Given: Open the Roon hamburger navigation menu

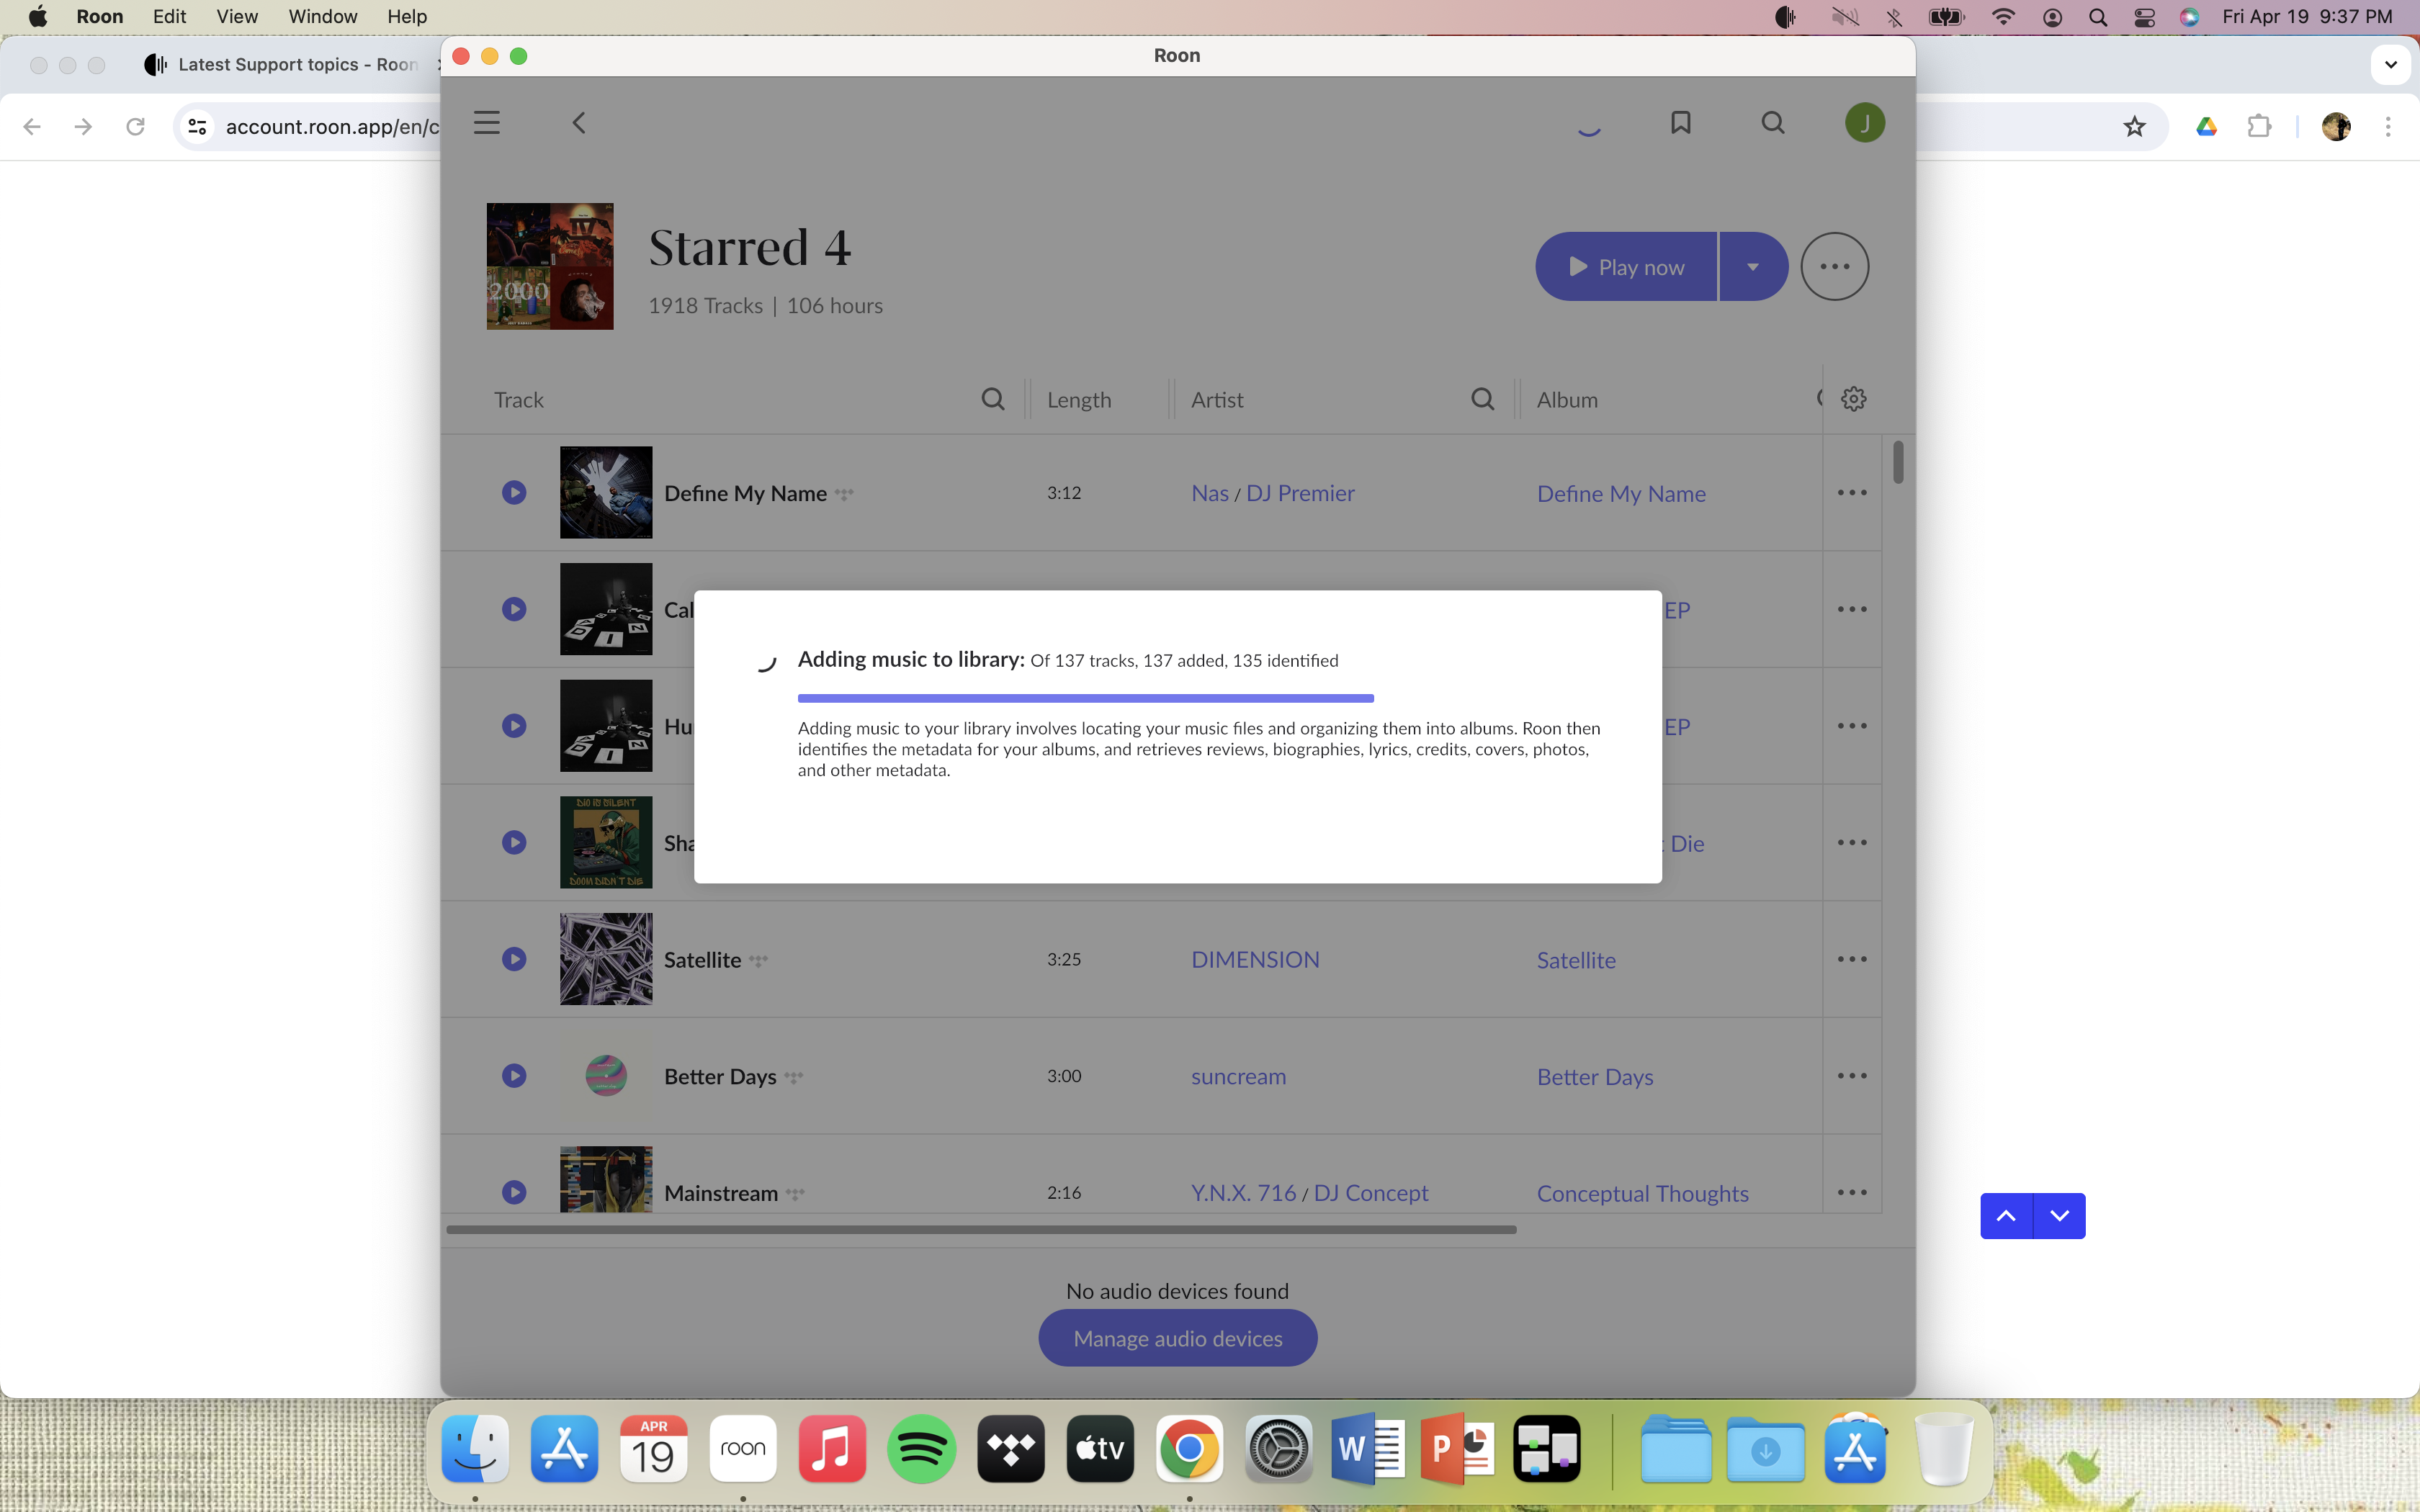Looking at the screenshot, I should (487, 123).
